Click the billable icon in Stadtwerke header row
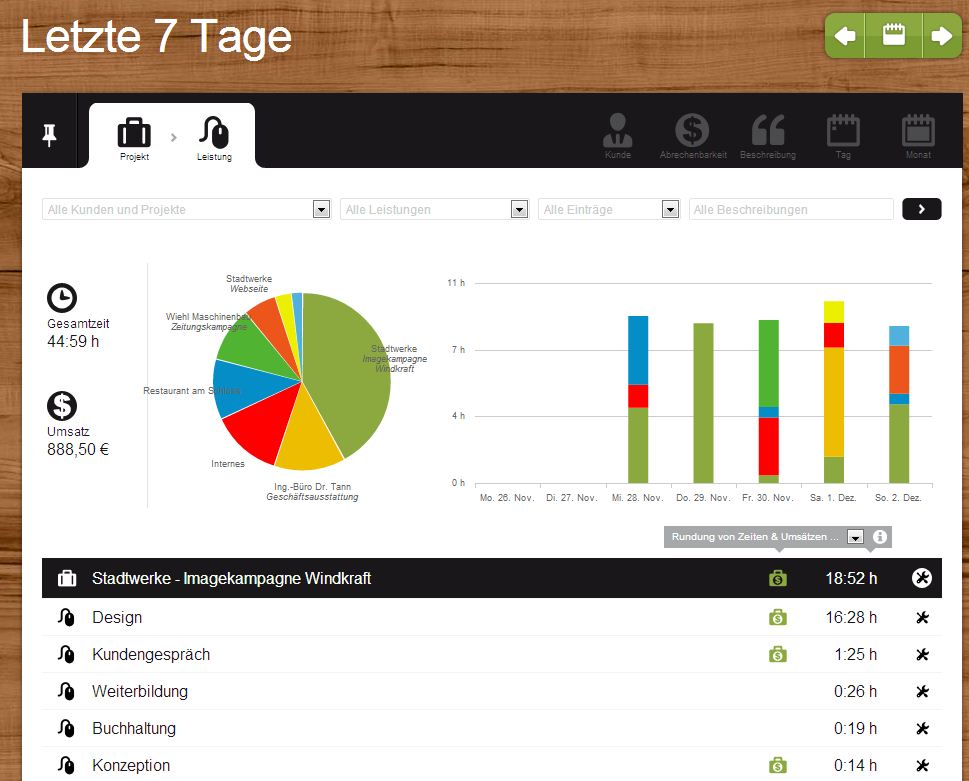 (x=777, y=578)
